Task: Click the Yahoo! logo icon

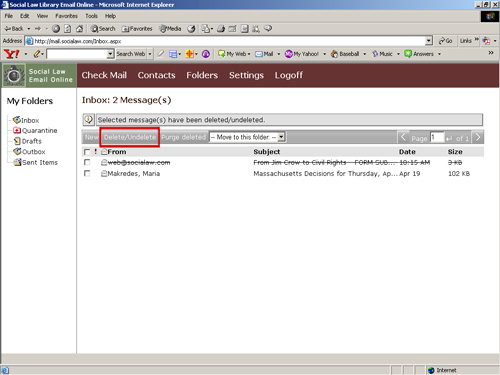Action: coord(12,54)
